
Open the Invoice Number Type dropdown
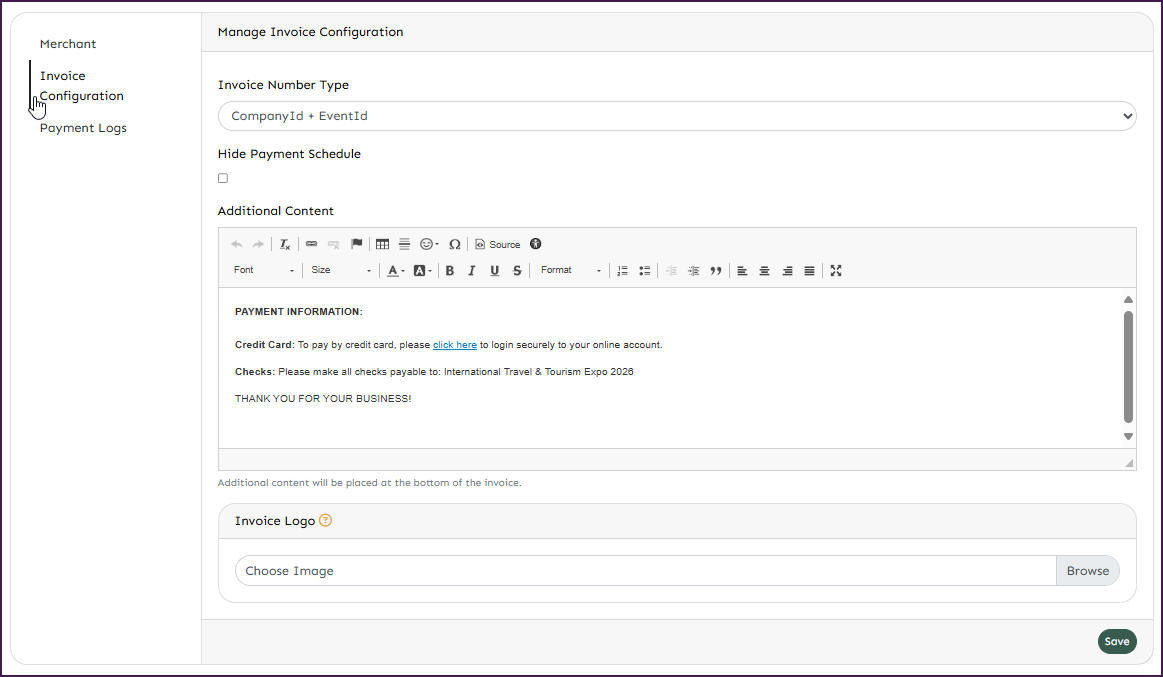(676, 116)
